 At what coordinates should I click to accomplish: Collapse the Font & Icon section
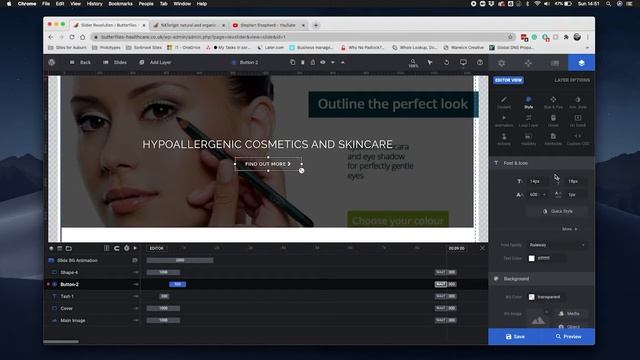point(541,163)
